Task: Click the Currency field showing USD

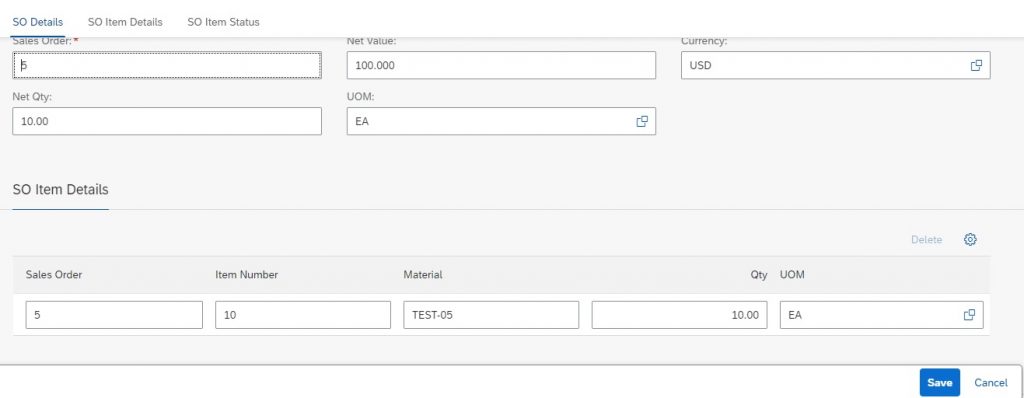Action: click(x=835, y=65)
